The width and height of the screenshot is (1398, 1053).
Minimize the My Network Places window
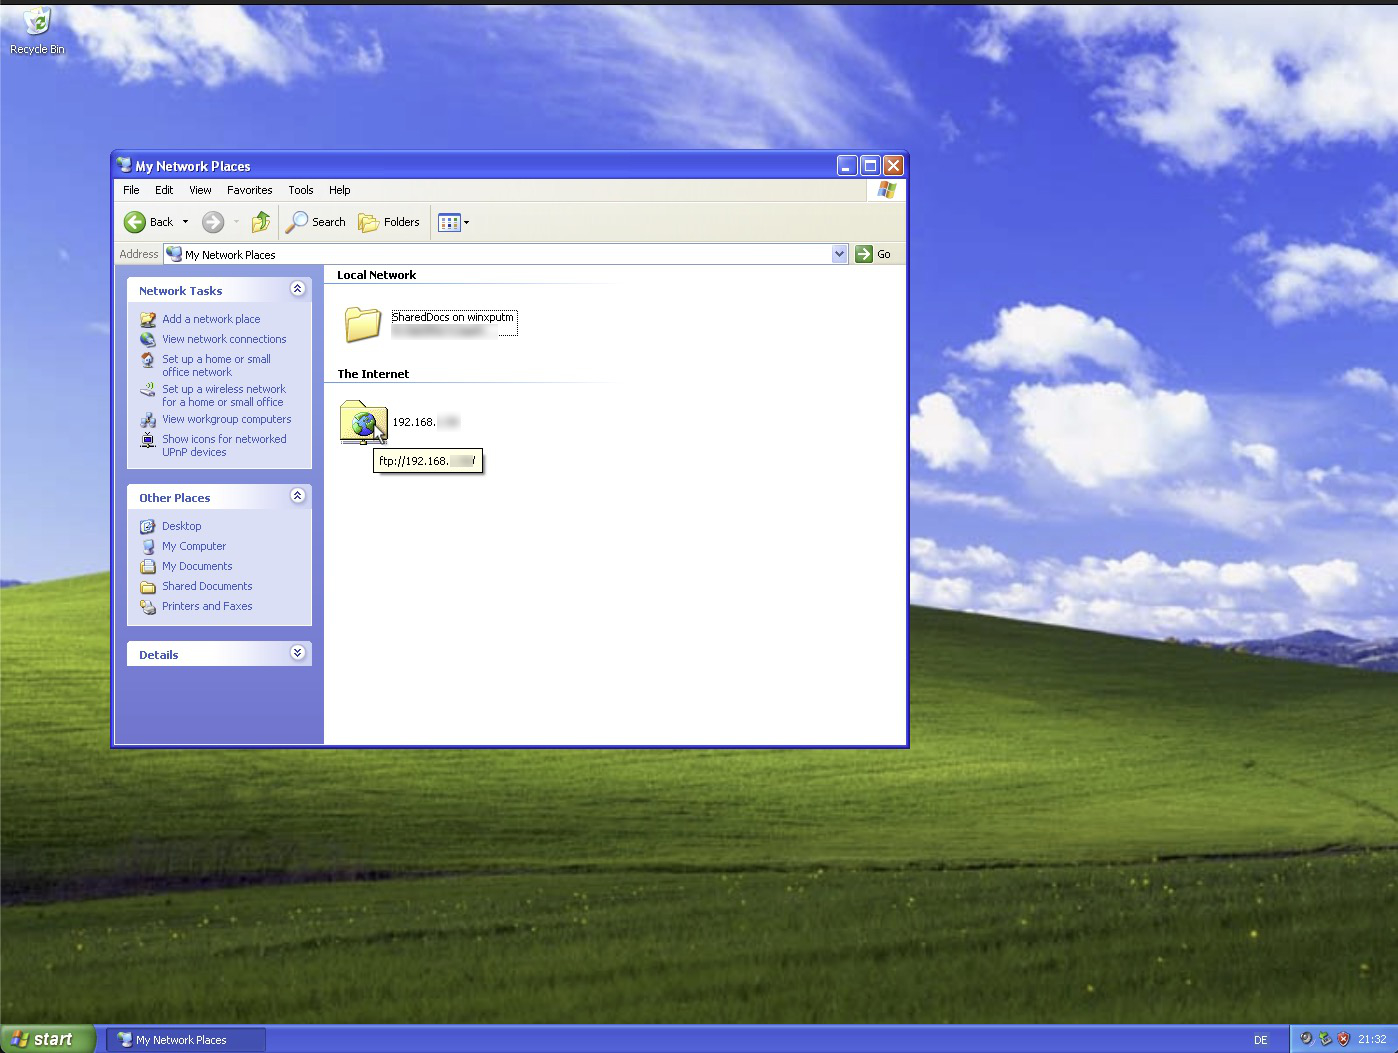(x=847, y=166)
